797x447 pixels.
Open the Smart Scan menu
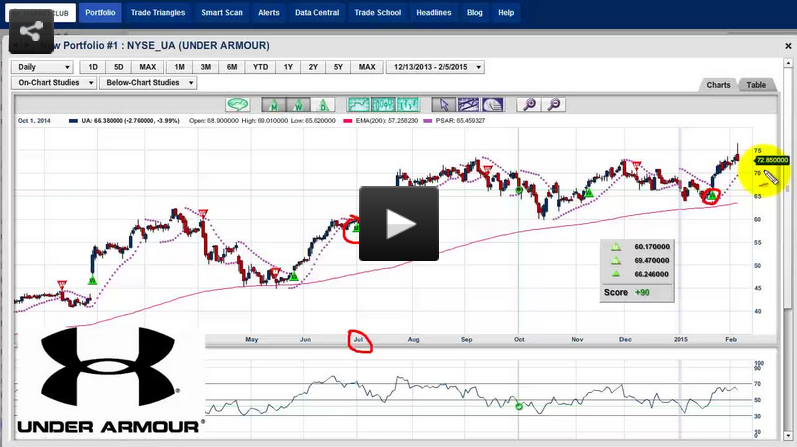(x=222, y=13)
